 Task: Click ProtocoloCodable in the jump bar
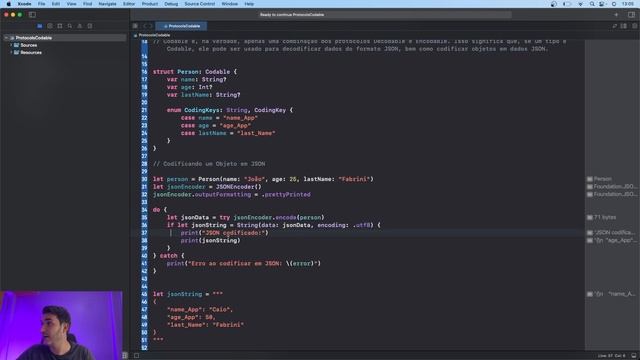coord(154,35)
